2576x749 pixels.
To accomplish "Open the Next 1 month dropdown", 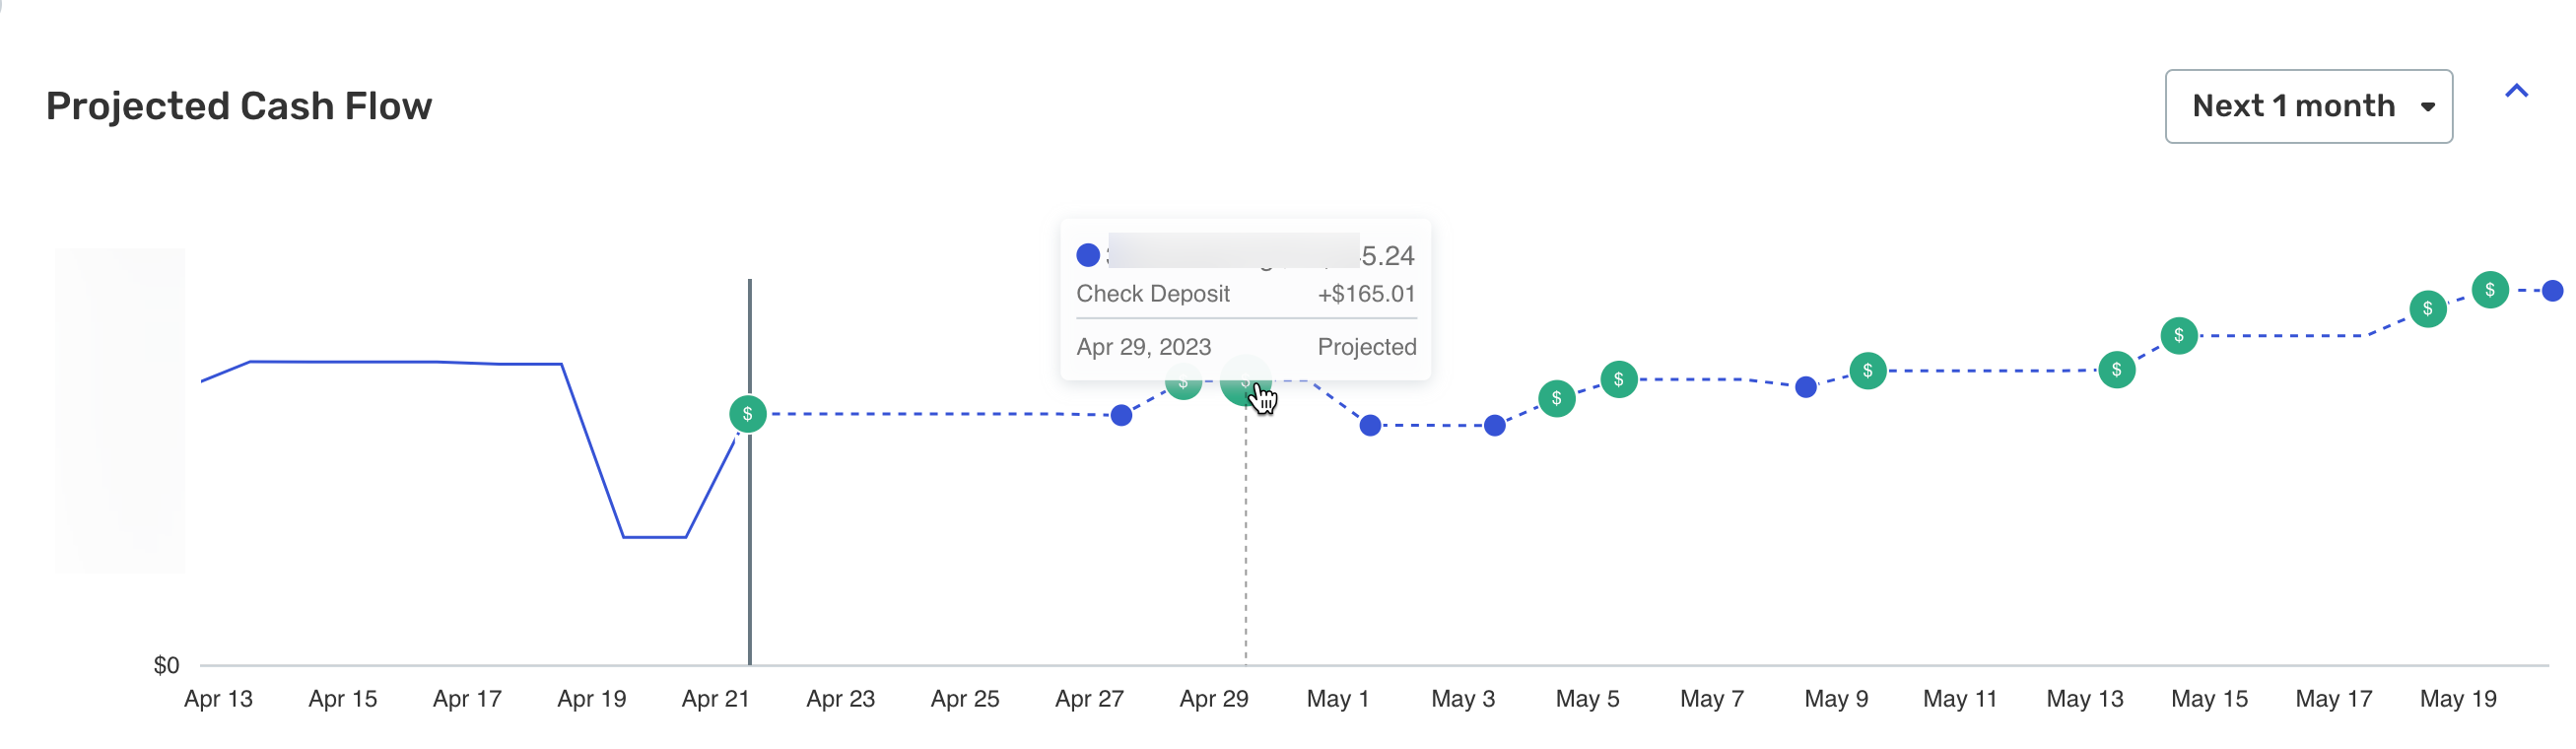I will pyautogui.click(x=2308, y=106).
